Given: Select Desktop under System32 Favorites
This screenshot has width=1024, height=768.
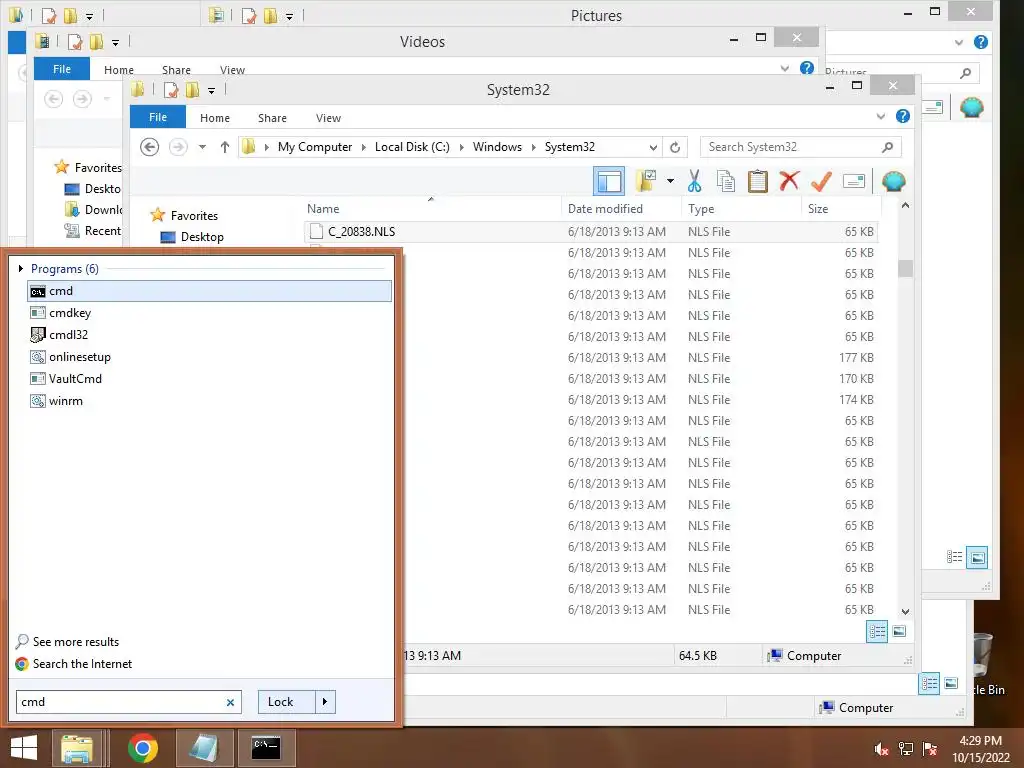Looking at the screenshot, I should coord(202,236).
